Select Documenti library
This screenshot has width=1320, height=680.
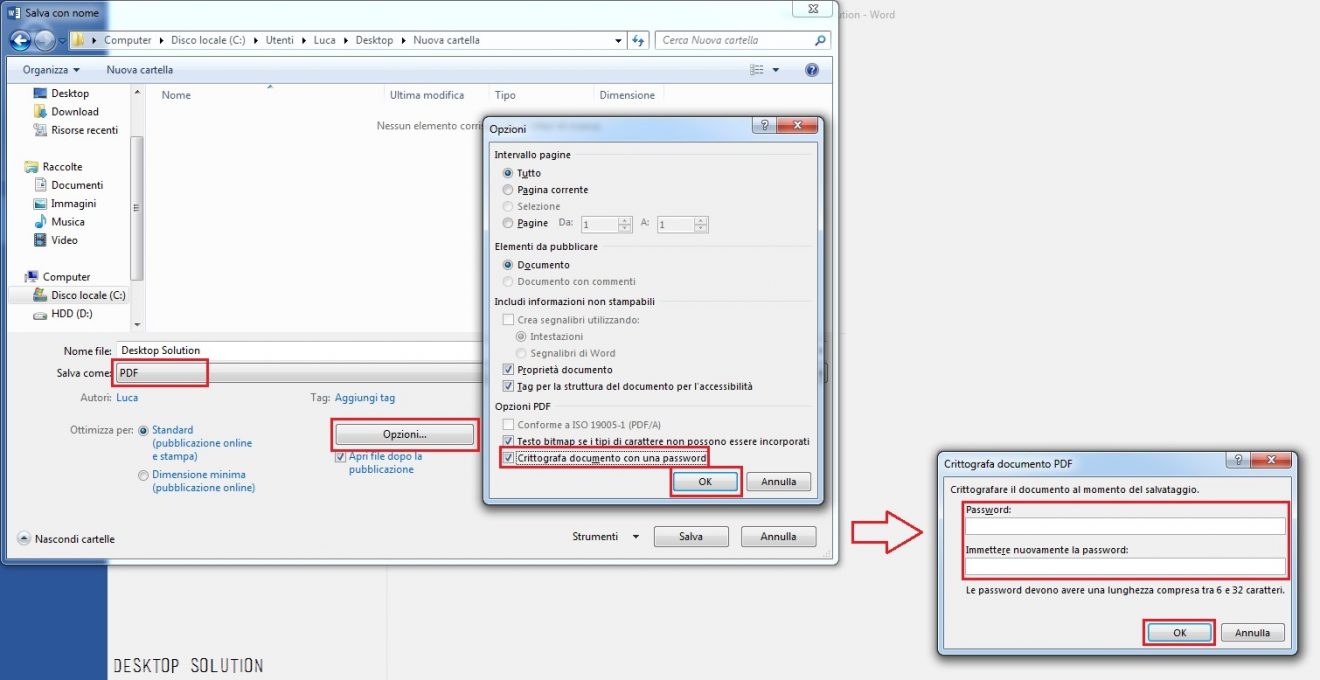[x=77, y=185]
